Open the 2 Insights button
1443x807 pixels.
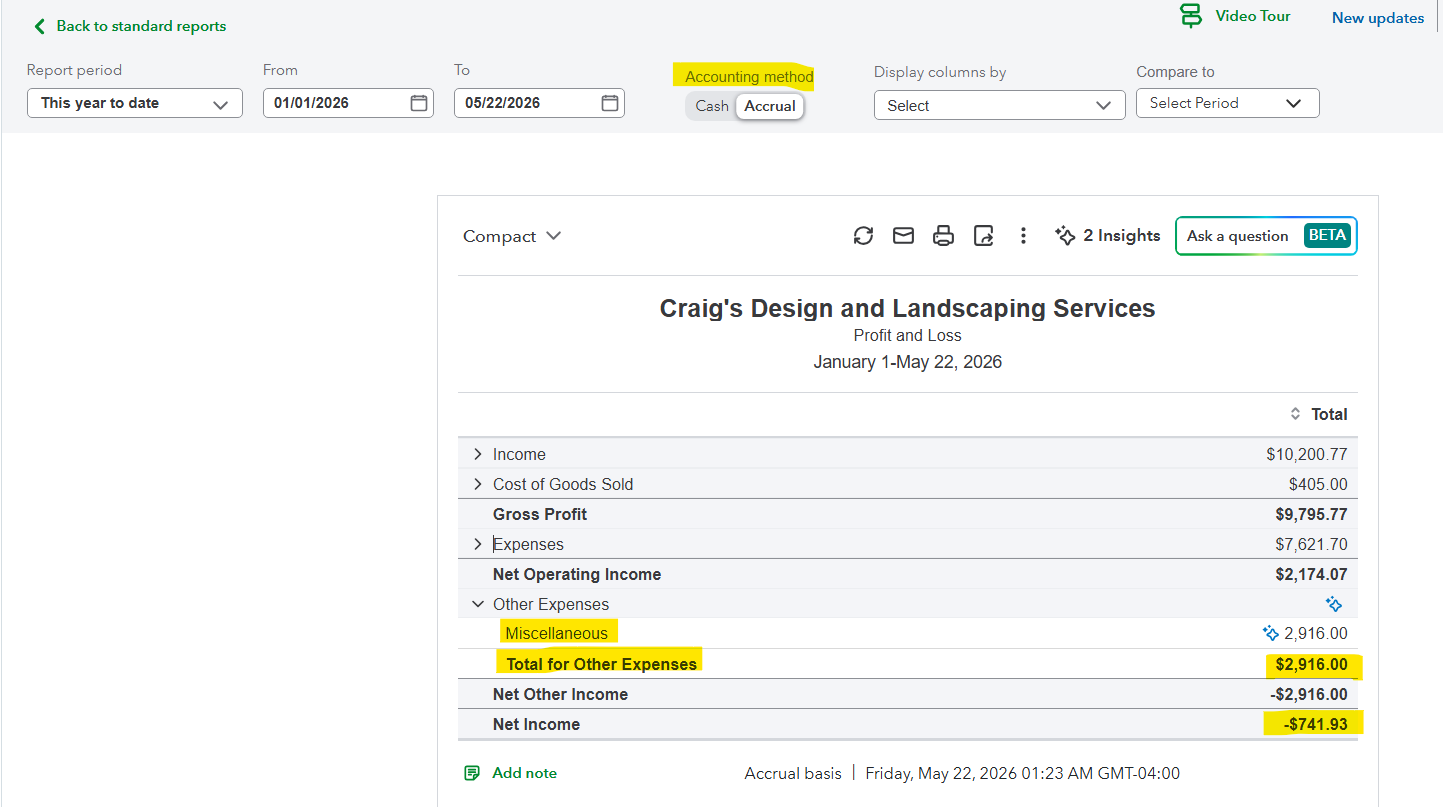(1108, 236)
